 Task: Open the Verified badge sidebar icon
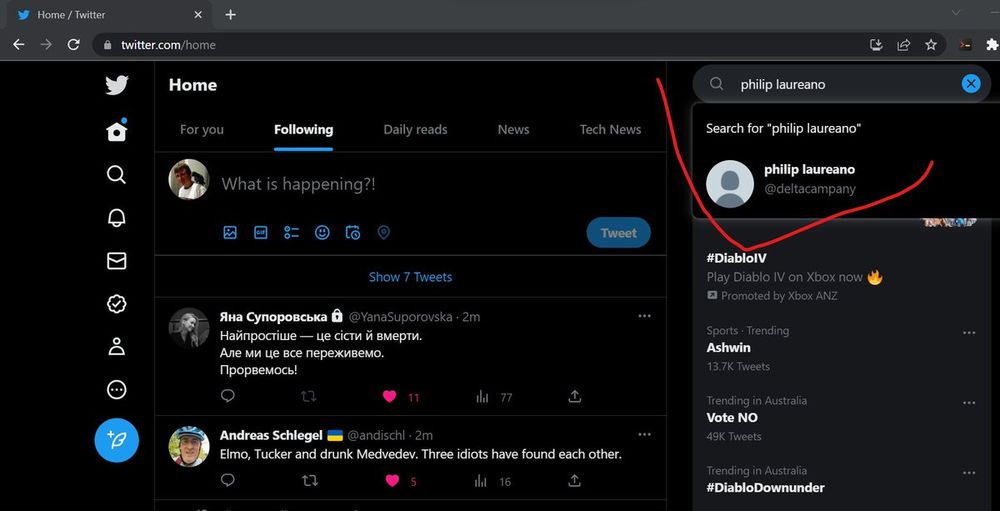(116, 304)
